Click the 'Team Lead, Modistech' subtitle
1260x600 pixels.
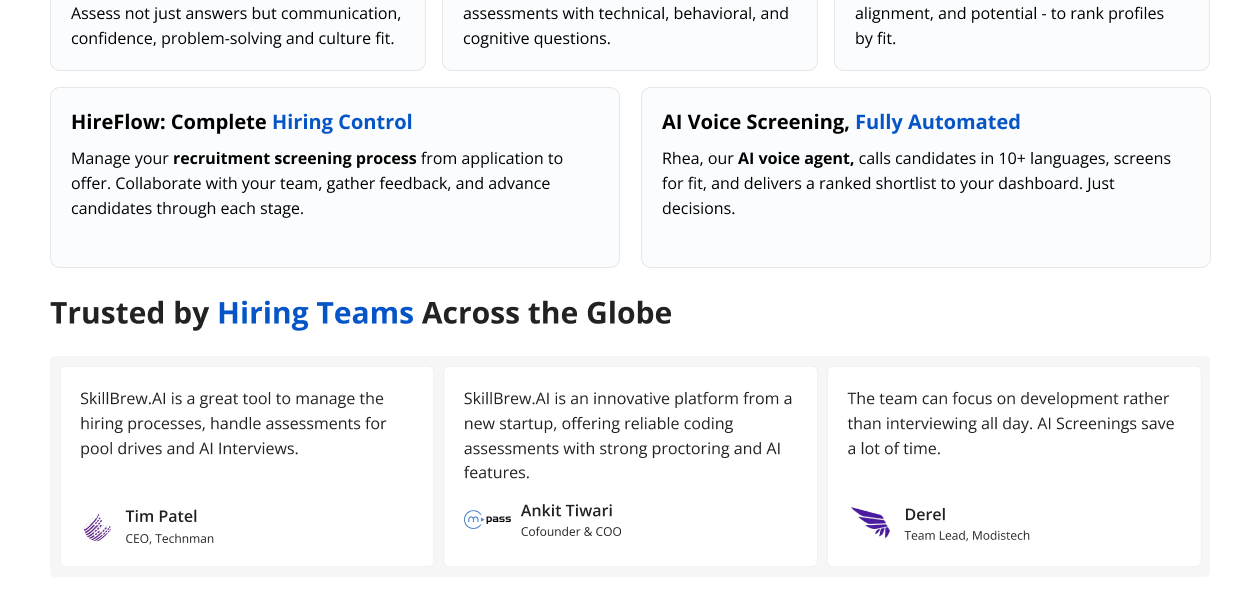pyautogui.click(x=967, y=535)
